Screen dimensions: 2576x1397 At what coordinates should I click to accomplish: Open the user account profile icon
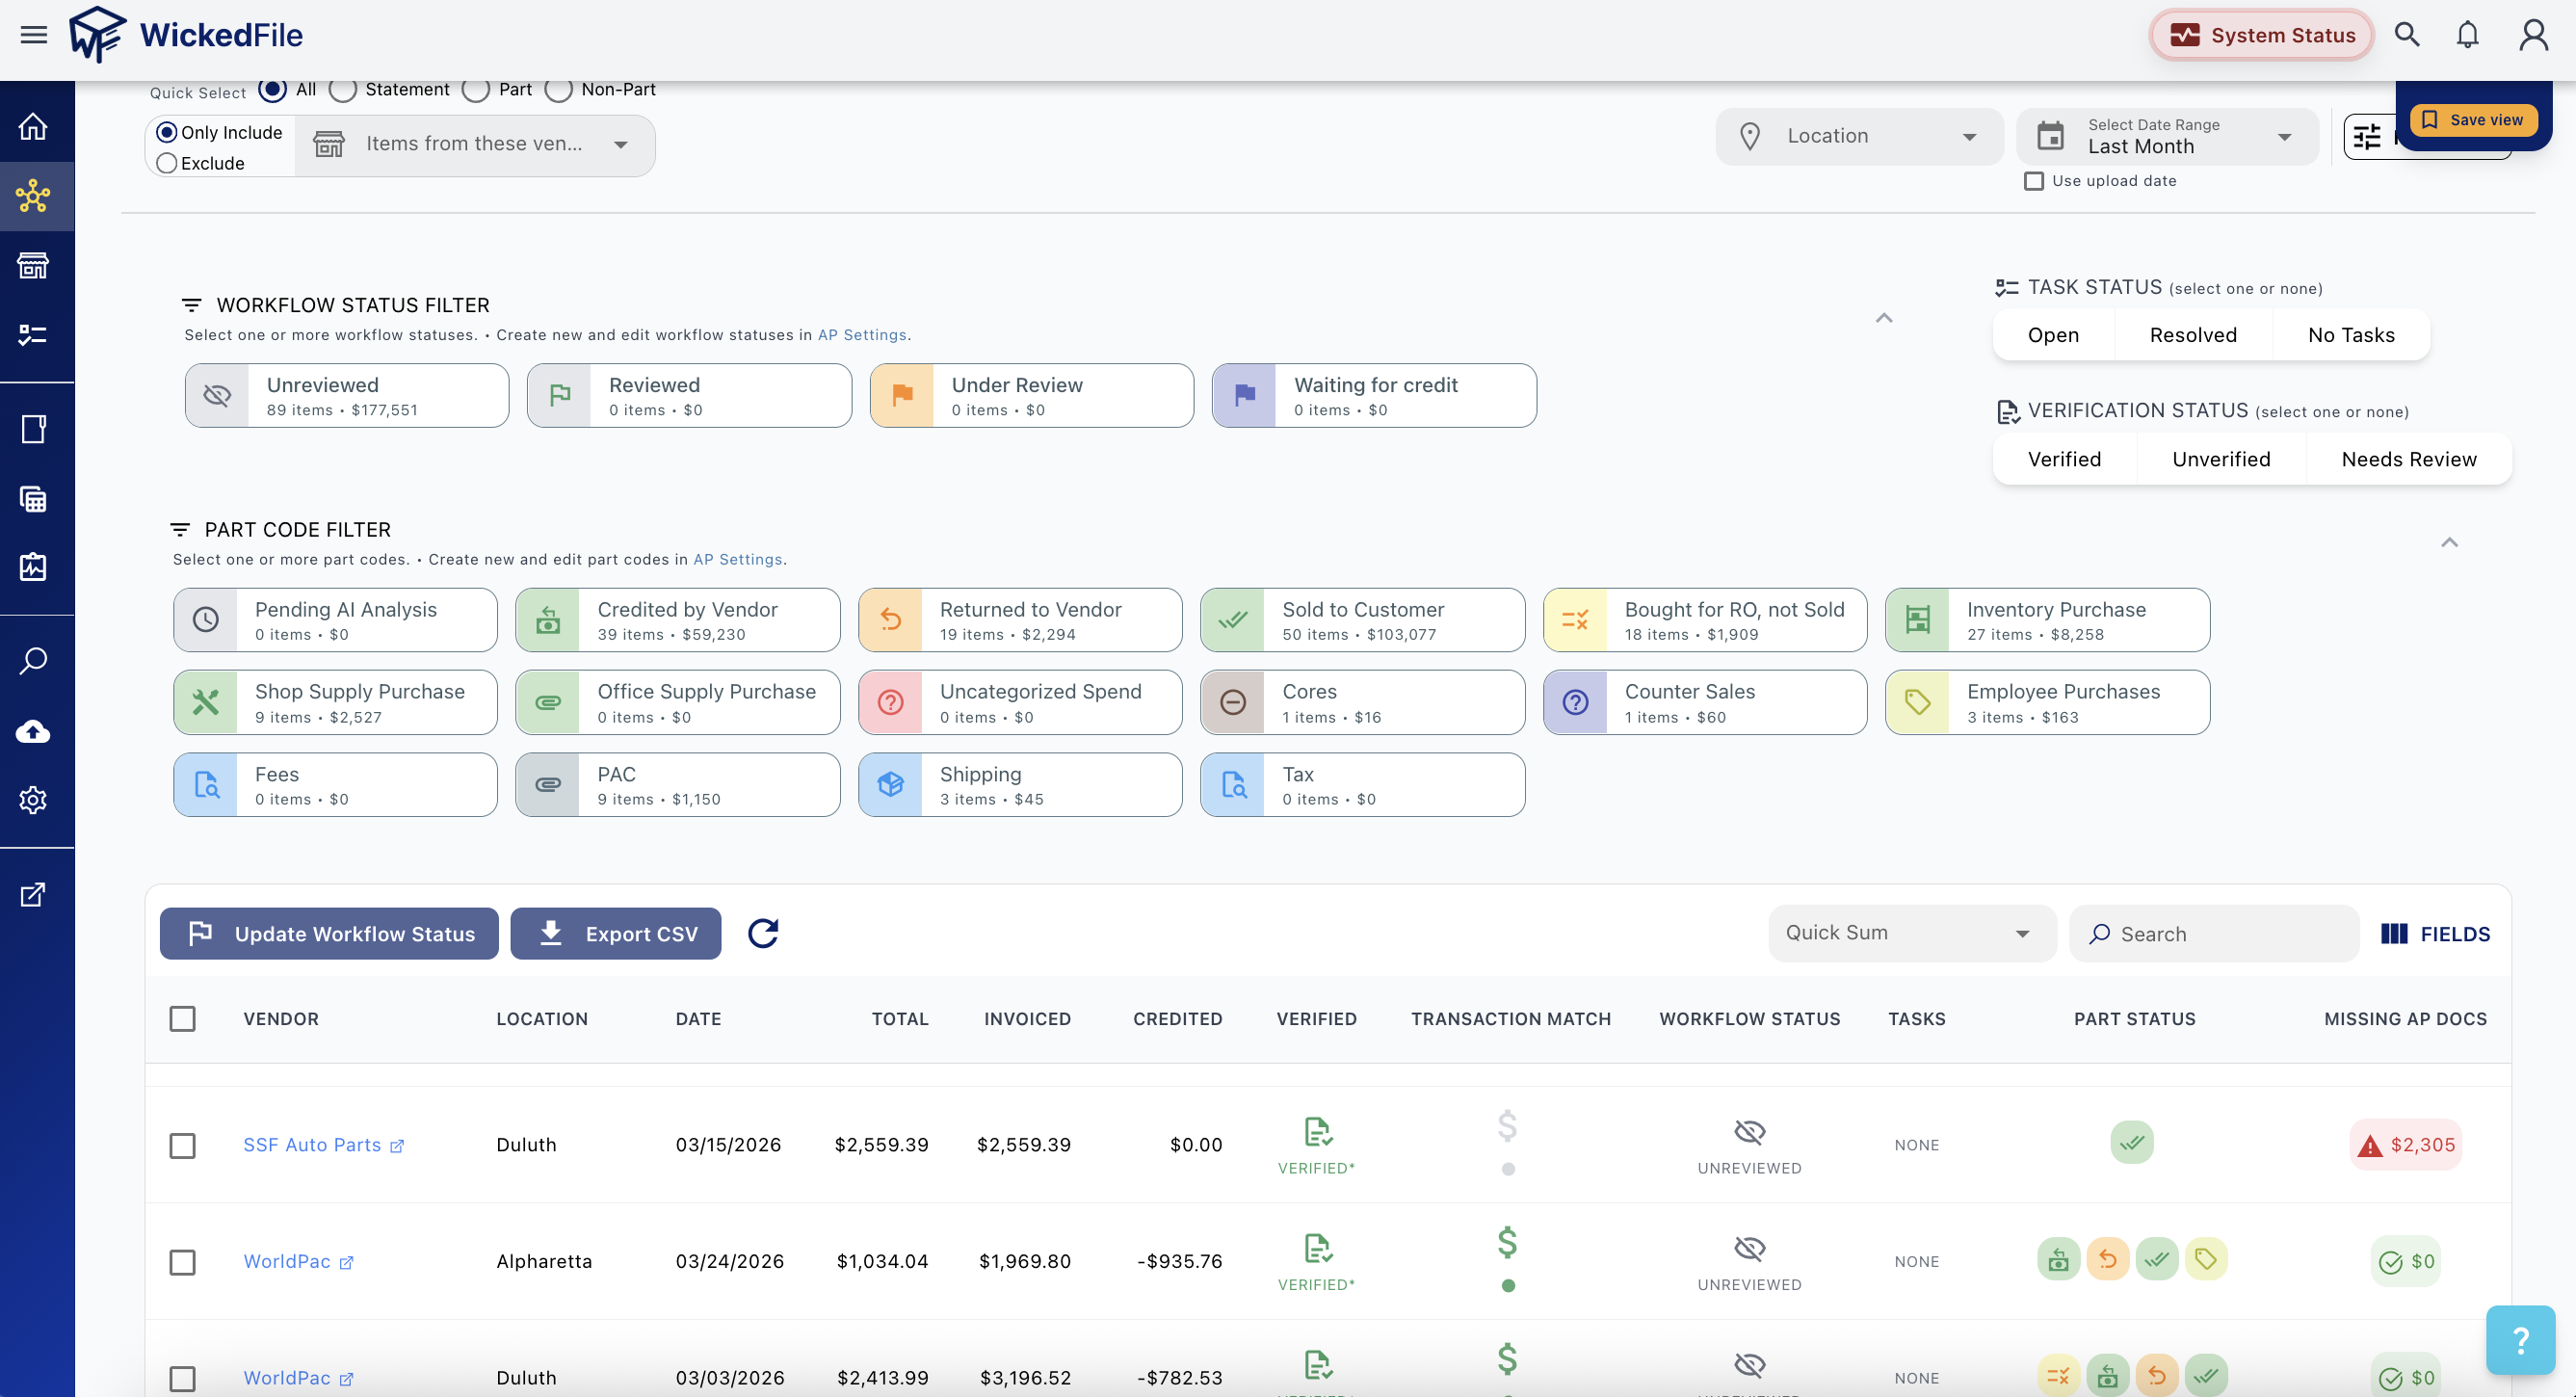[x=2533, y=36]
